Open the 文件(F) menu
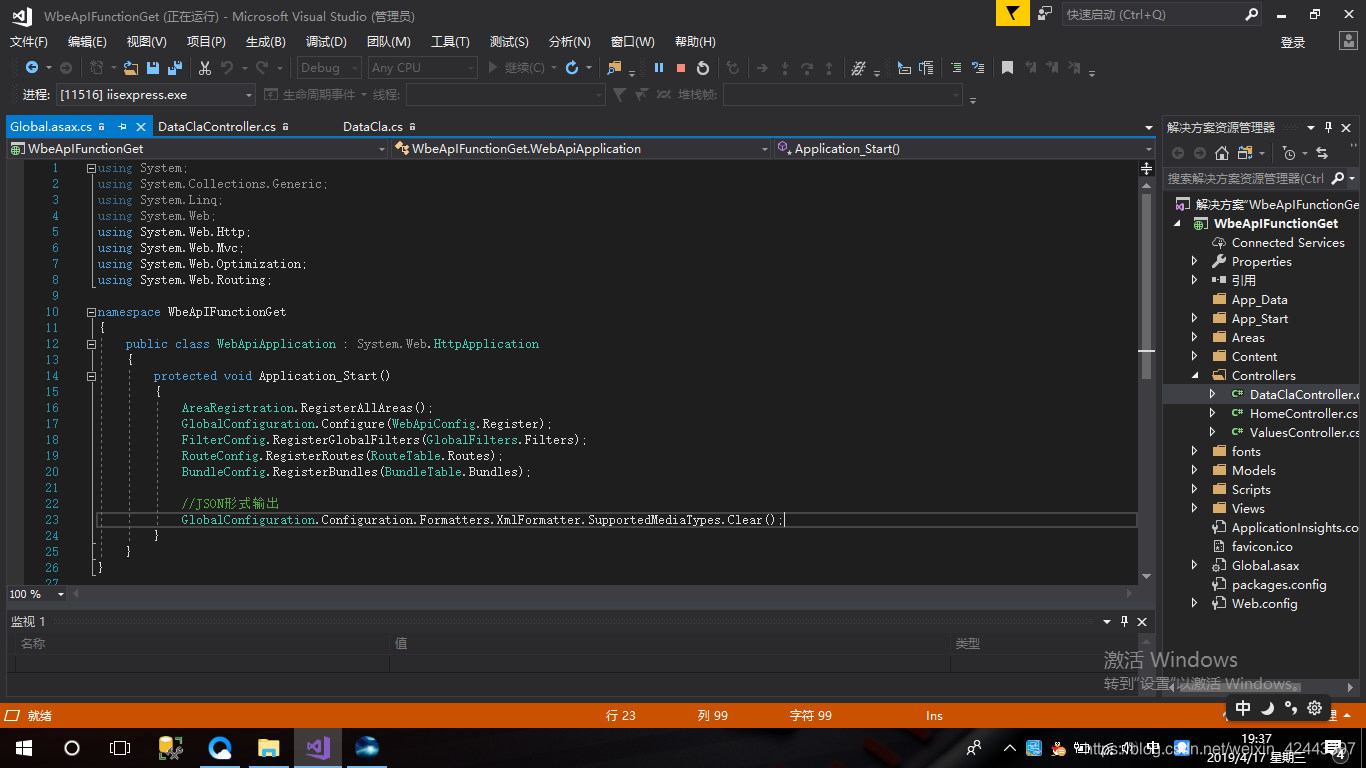1366x768 pixels. coord(29,42)
